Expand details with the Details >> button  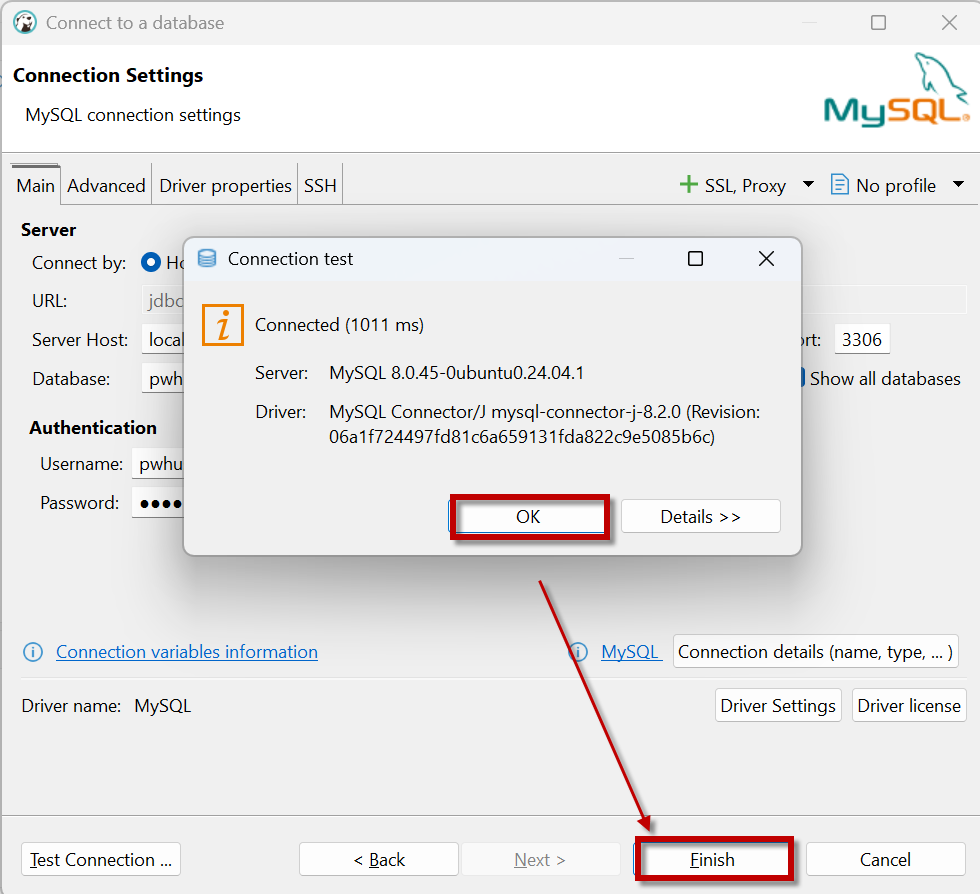(x=700, y=517)
